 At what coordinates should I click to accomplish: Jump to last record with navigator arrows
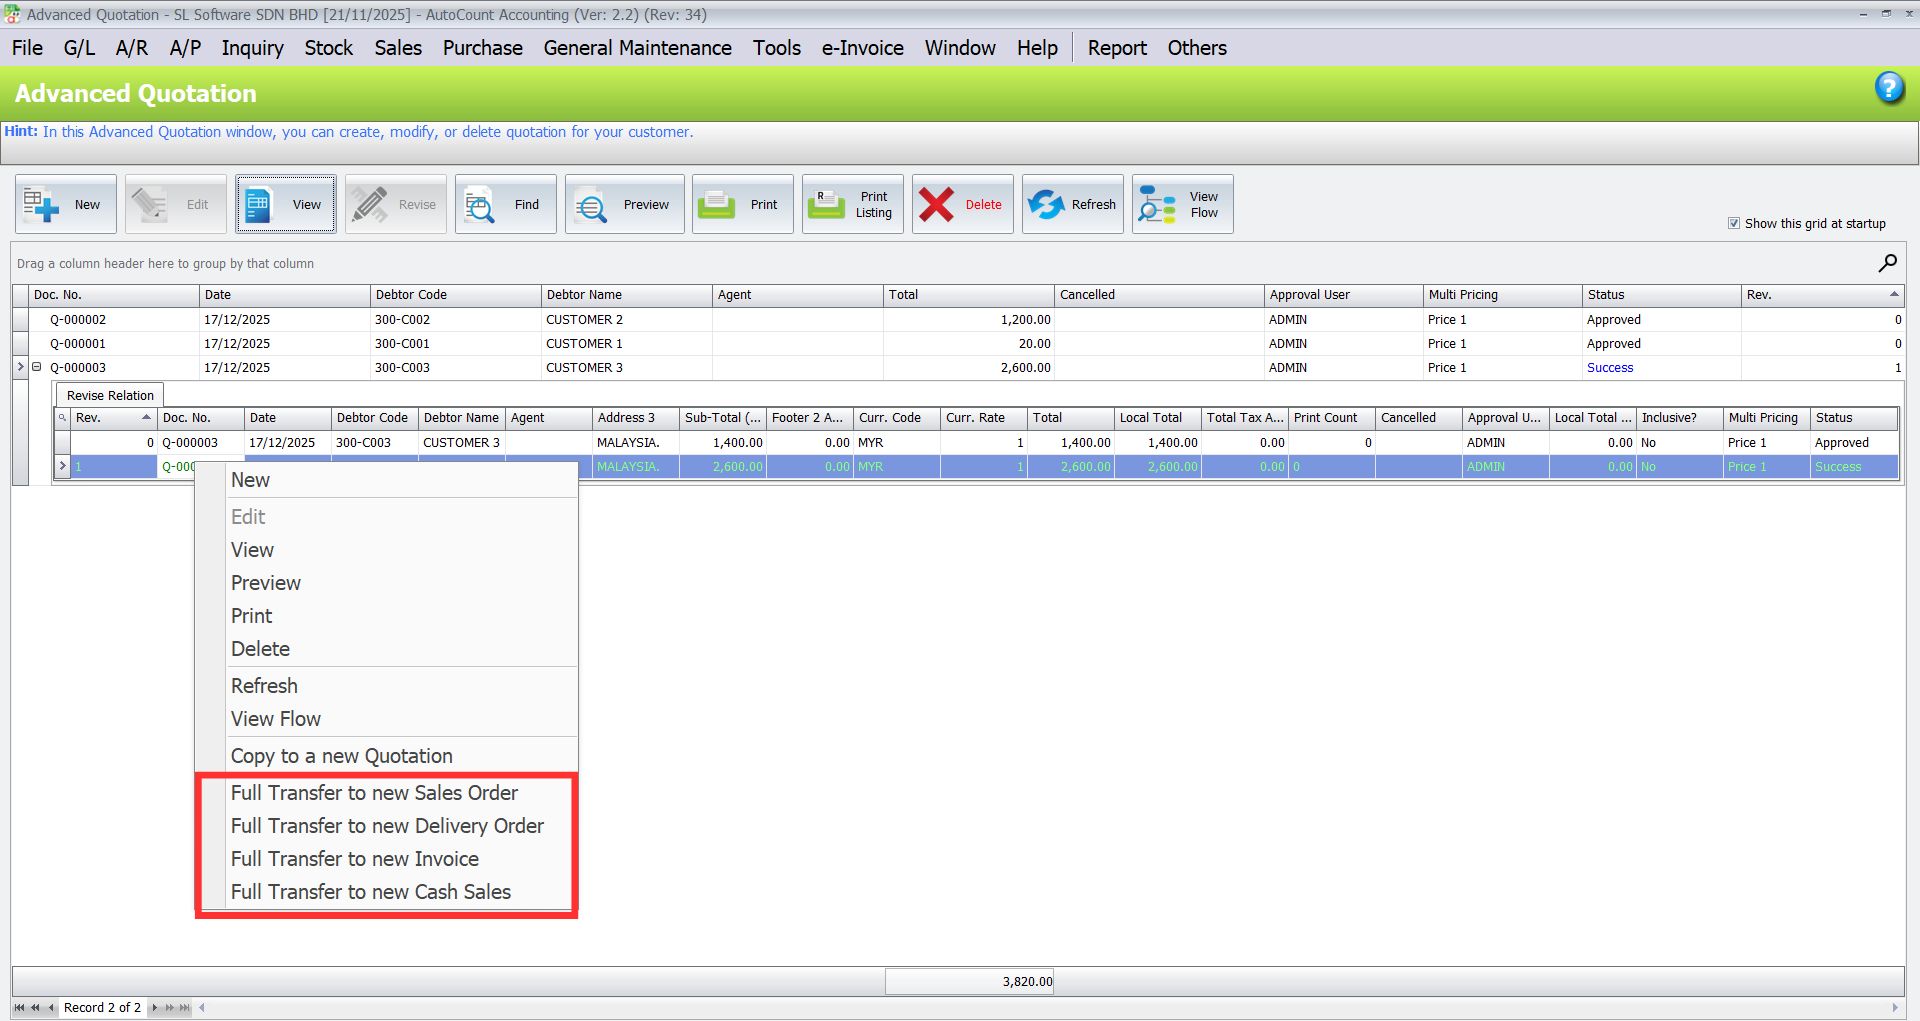coord(184,1007)
